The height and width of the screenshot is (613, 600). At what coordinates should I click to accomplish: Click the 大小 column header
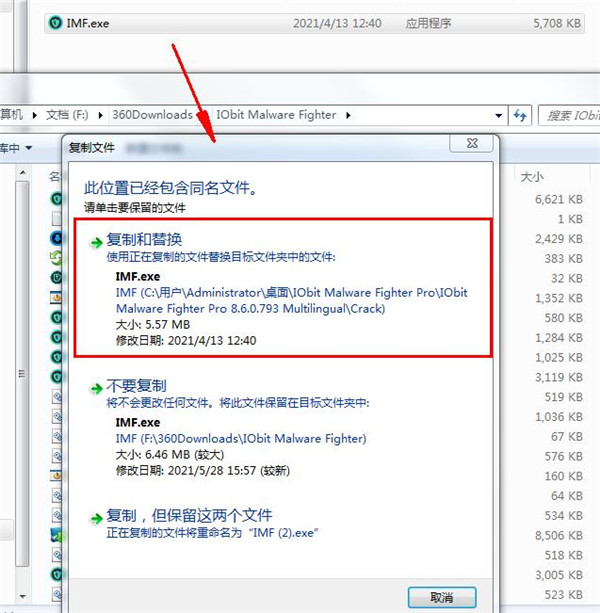click(x=532, y=177)
